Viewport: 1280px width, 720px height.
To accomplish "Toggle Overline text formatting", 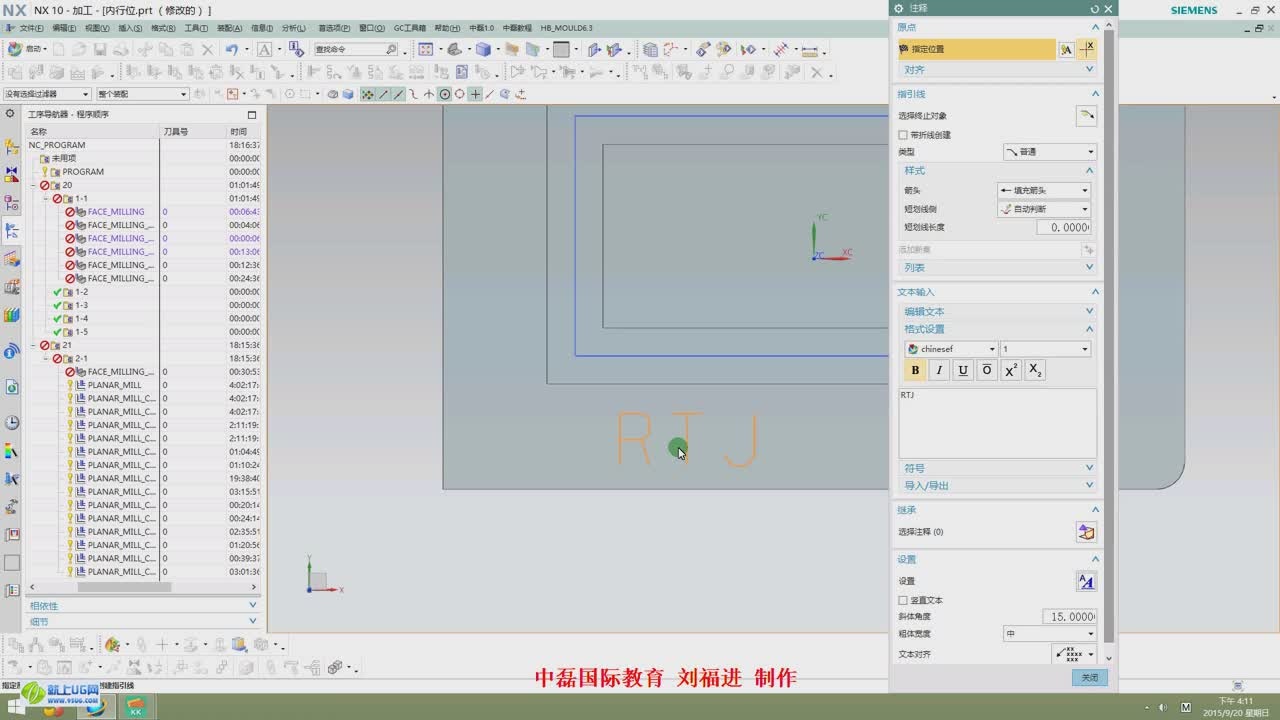I will click(x=986, y=370).
